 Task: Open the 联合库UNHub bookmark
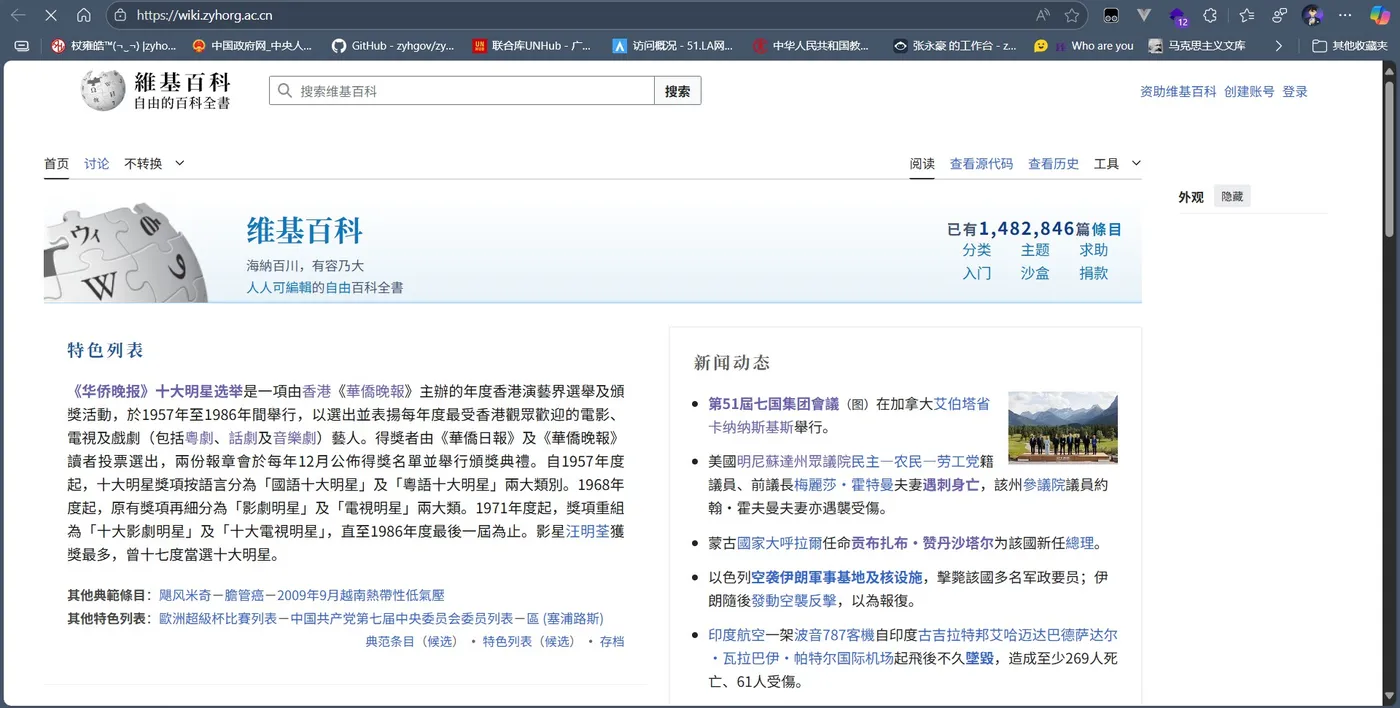pyautogui.click(x=531, y=45)
